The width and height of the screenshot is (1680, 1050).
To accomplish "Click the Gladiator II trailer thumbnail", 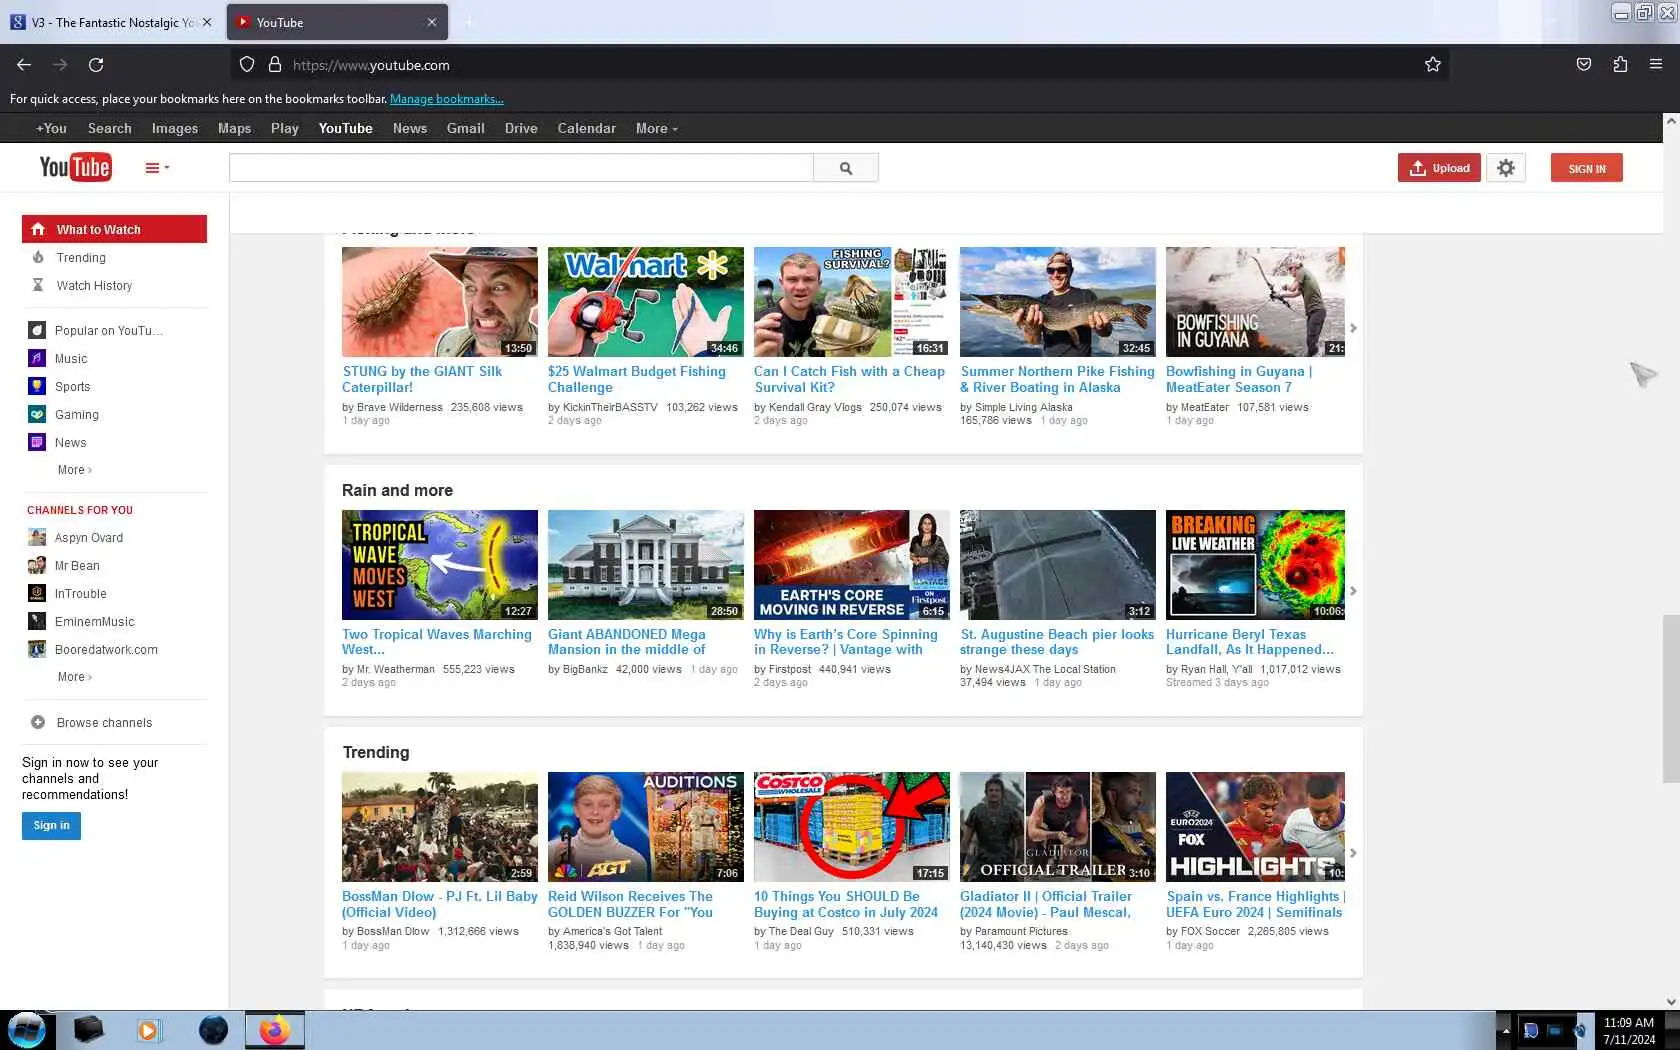I will [1058, 827].
